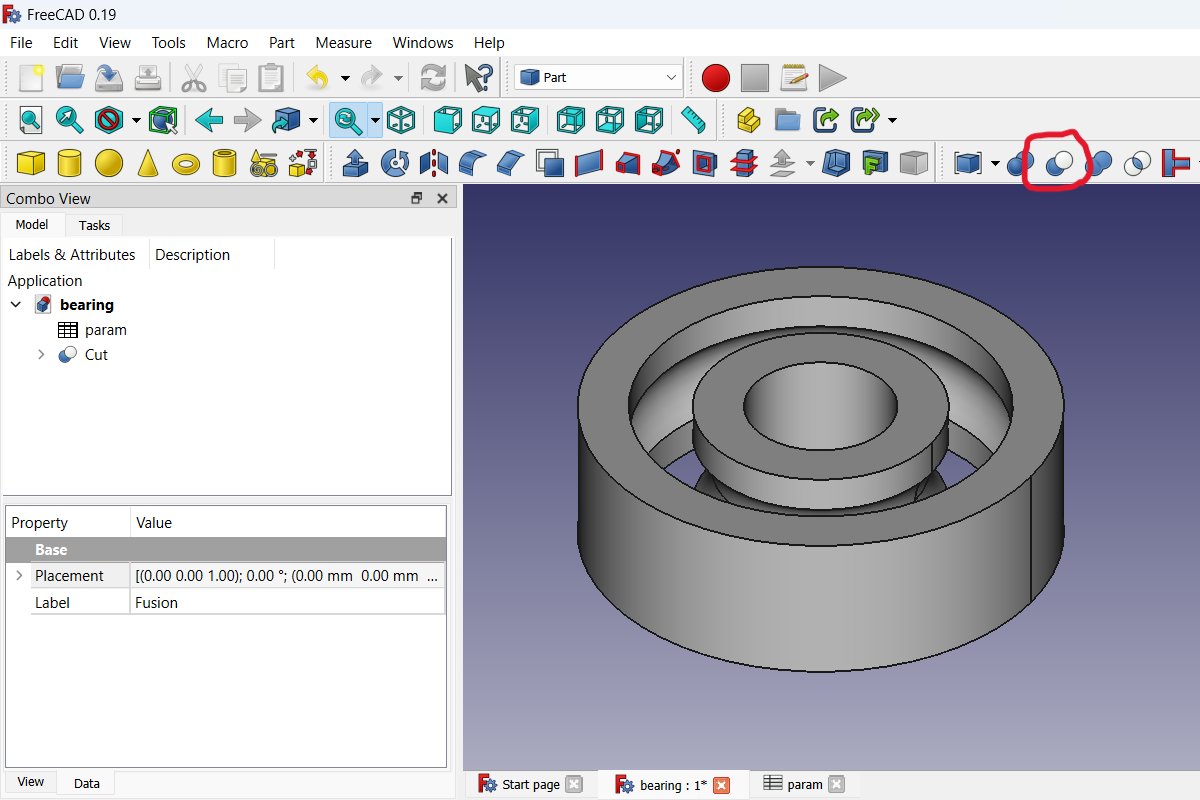Click the Measure distance ruler icon
Screen dimensions: 1200x800
pos(693,120)
